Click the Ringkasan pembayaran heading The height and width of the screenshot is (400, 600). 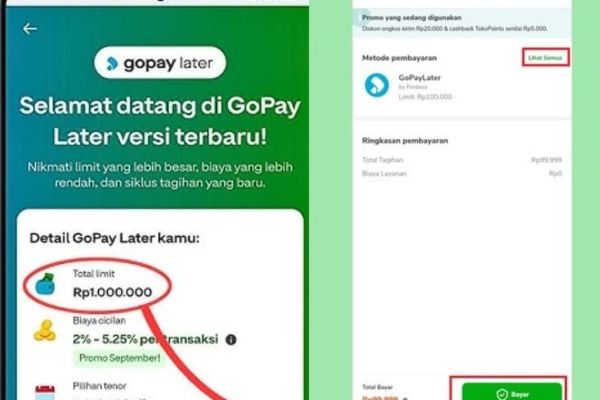click(405, 141)
